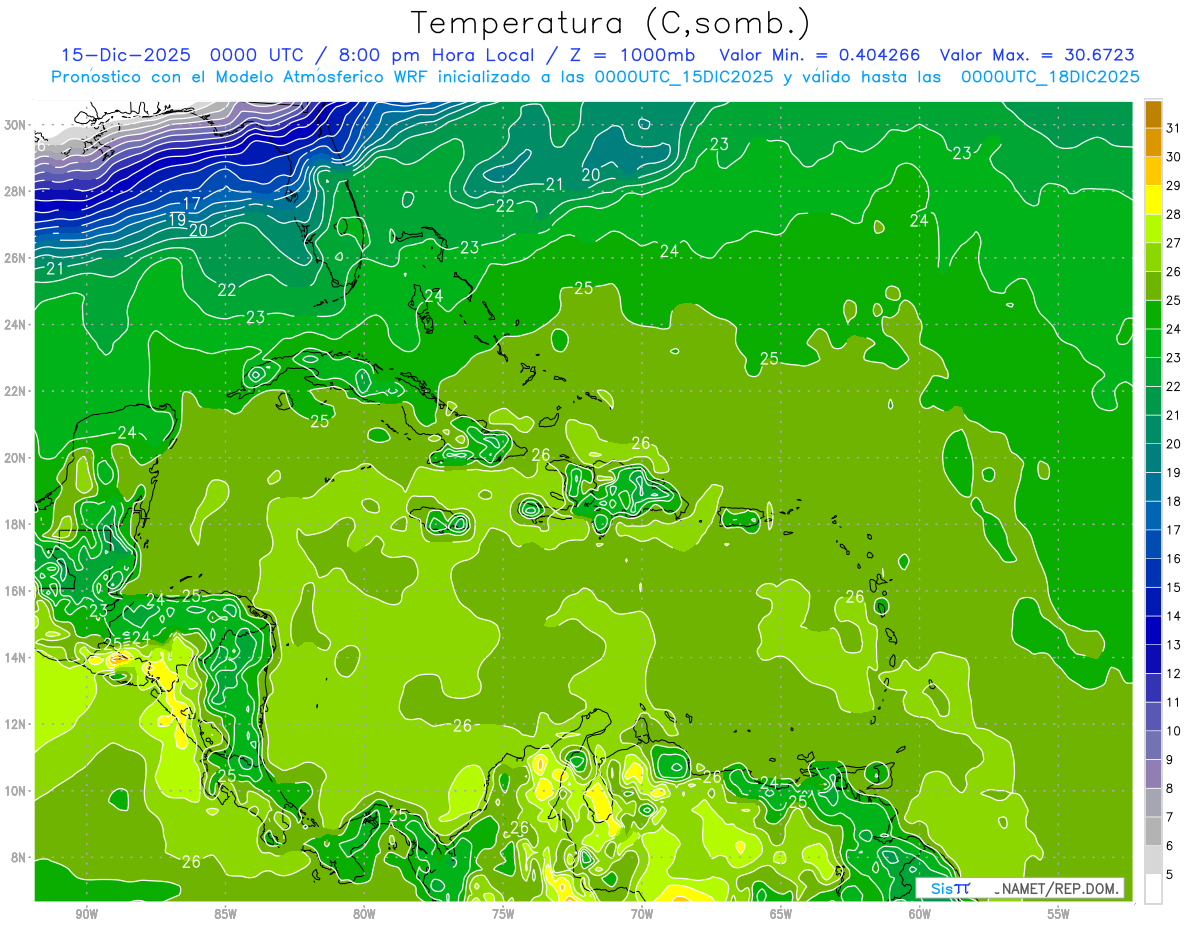1200x927 pixels.
Task: Click the "10N" latitude label
Action: click(x=16, y=791)
